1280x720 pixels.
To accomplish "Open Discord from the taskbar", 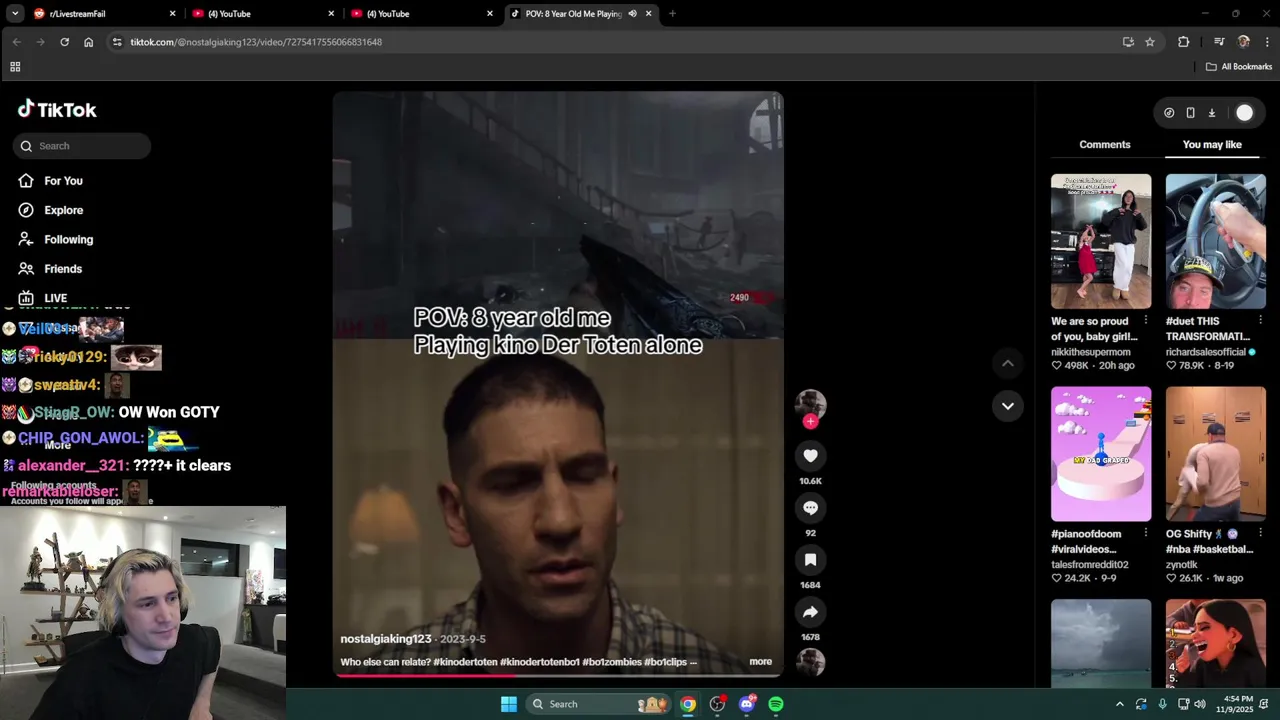I will click(747, 704).
